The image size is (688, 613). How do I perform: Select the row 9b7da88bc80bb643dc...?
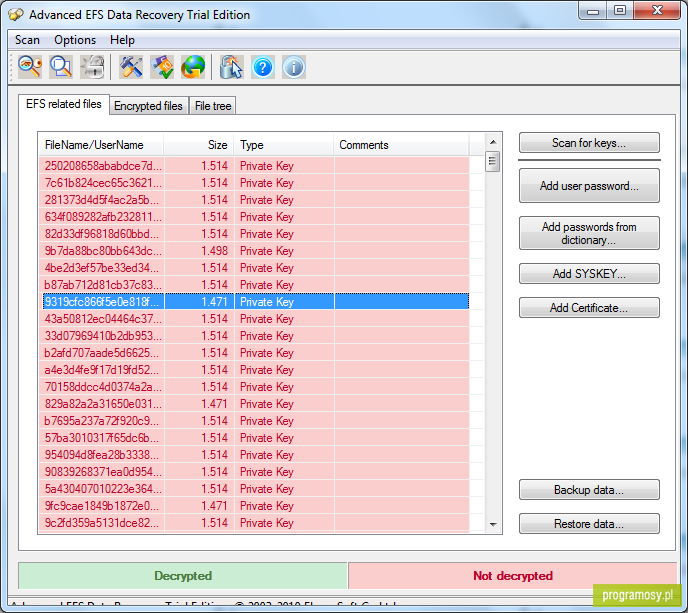tap(256, 251)
